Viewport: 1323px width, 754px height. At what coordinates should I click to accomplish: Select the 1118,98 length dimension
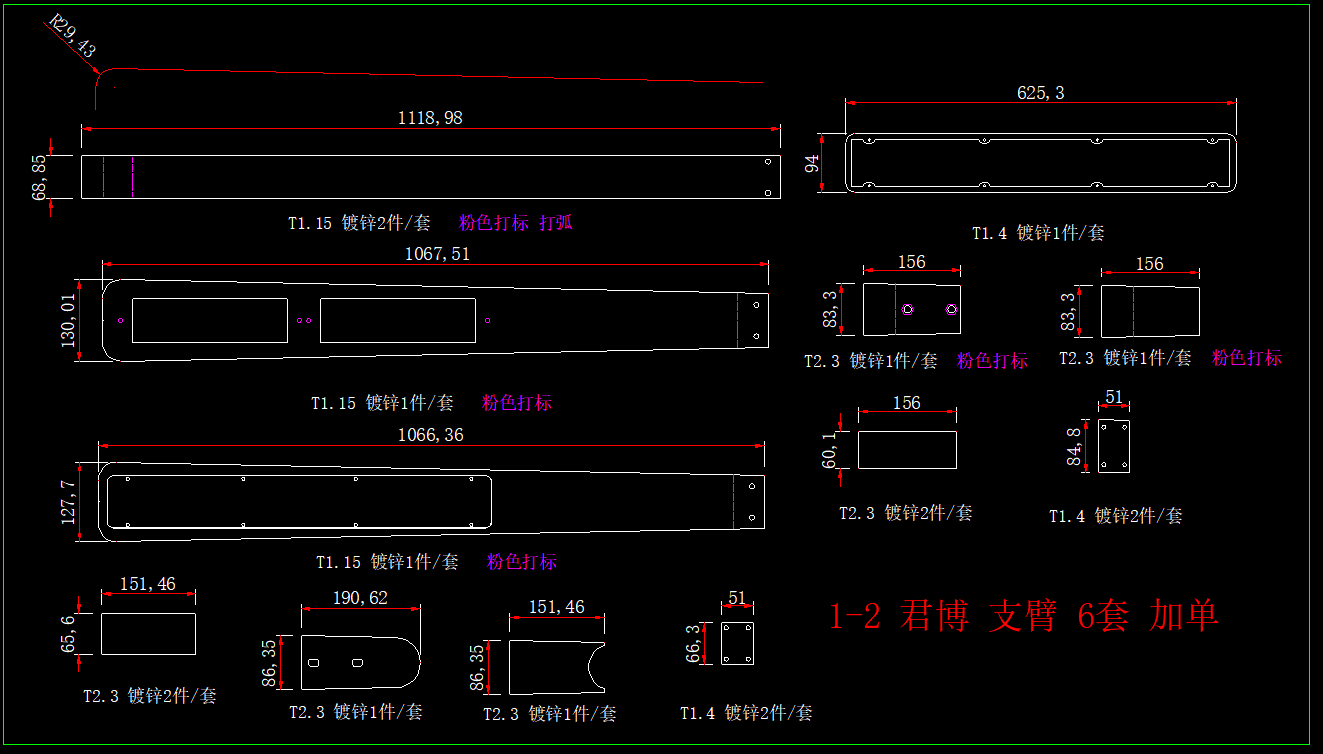(430, 117)
